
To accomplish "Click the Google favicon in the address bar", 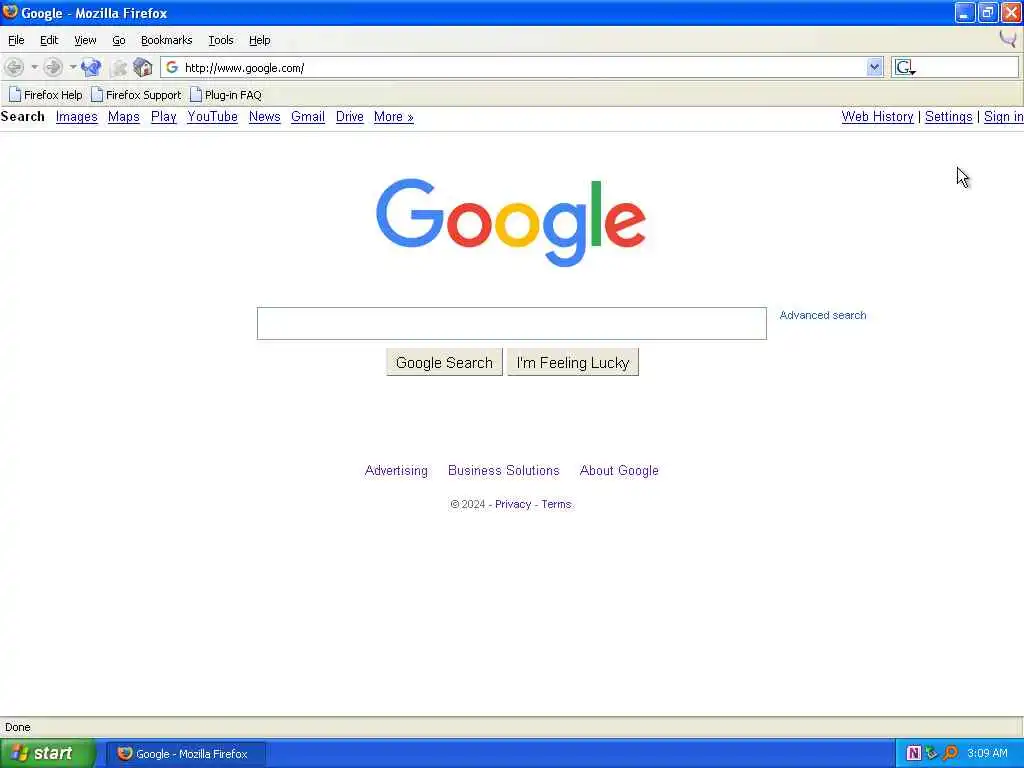I will (x=172, y=67).
